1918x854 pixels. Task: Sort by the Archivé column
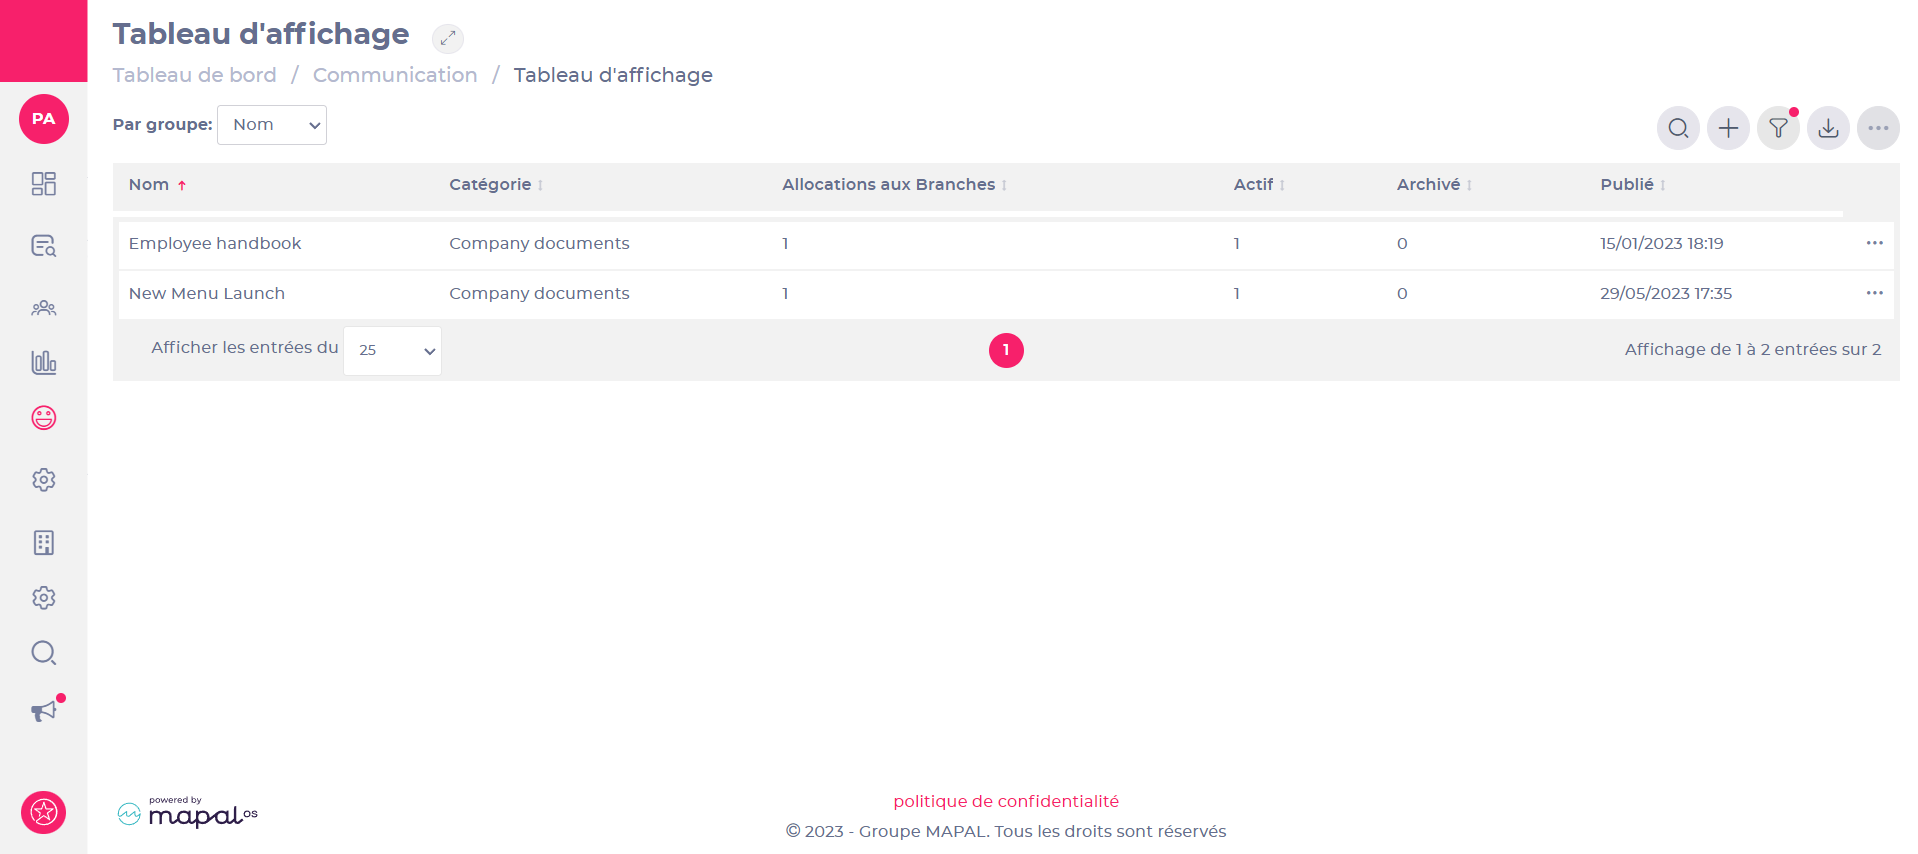(1434, 185)
